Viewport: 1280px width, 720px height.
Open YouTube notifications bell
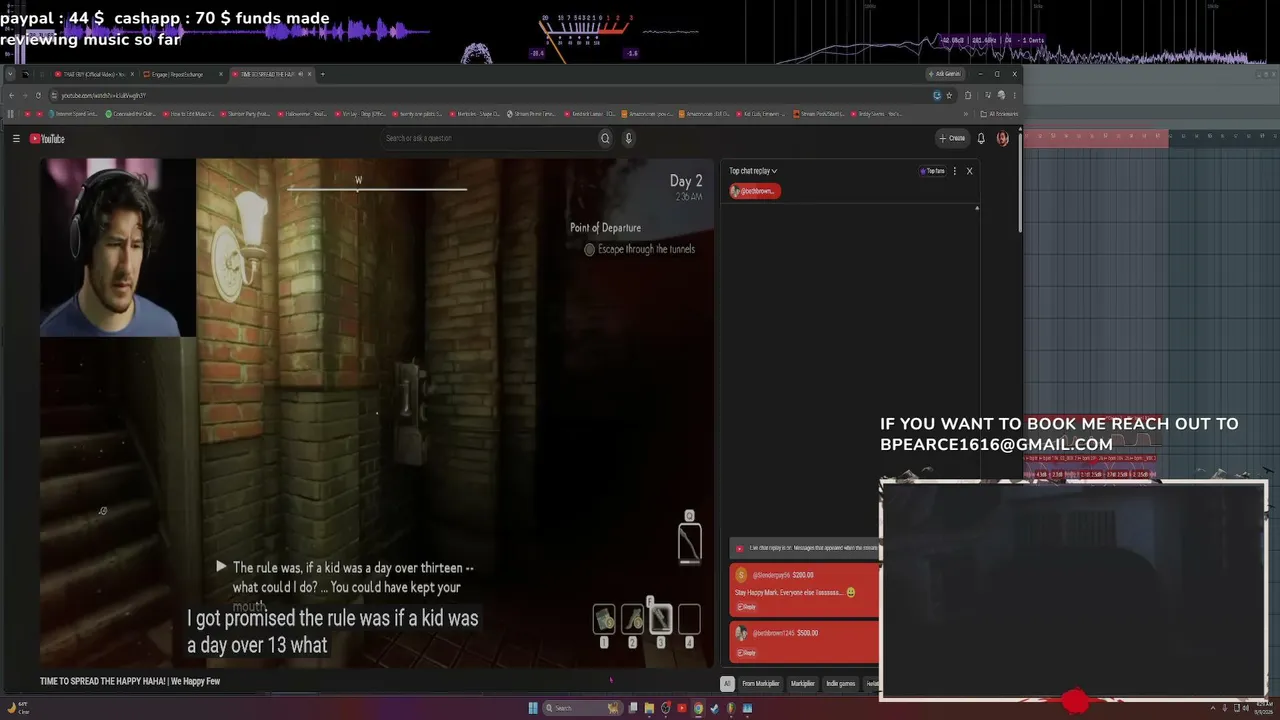(981, 138)
